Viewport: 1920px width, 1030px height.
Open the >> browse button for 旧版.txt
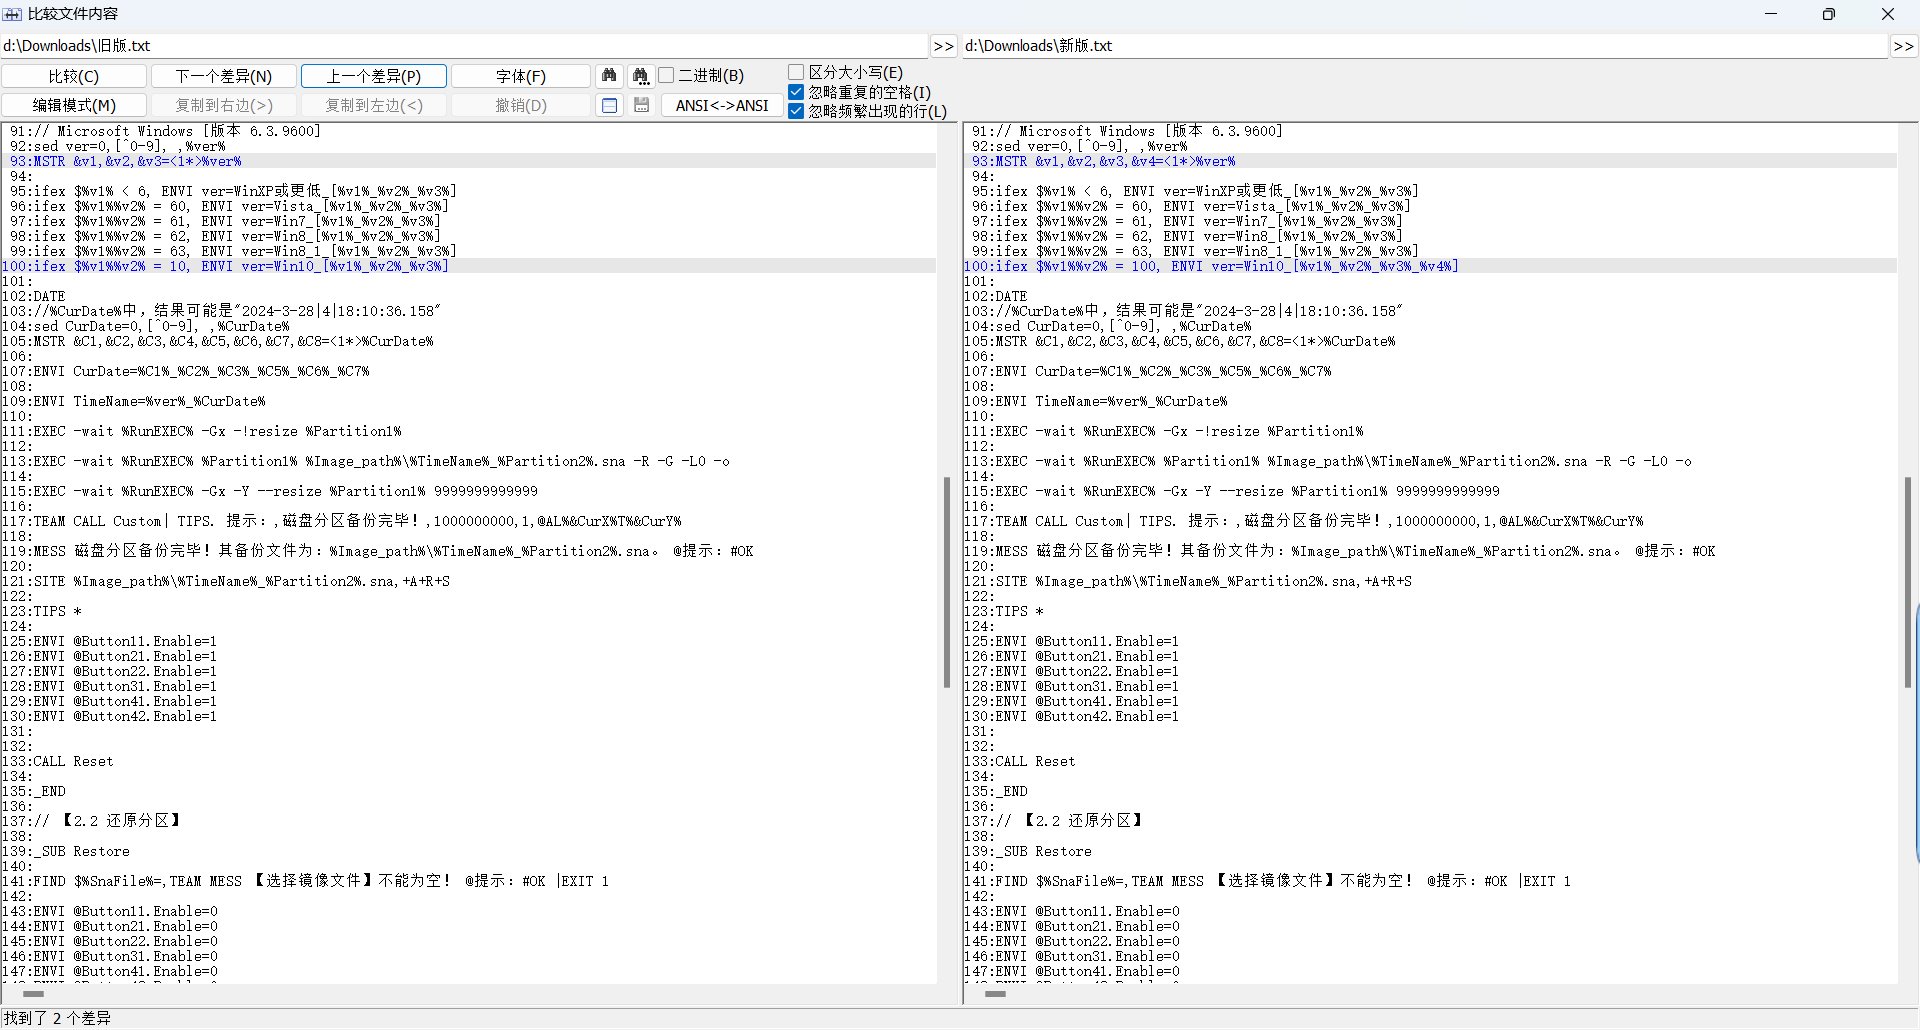pos(943,46)
